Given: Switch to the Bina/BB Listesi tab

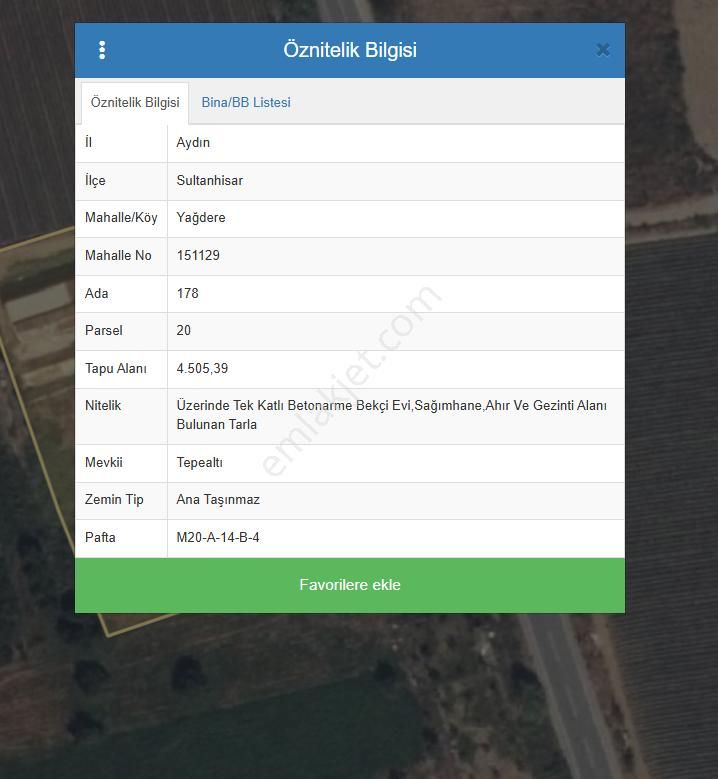Looking at the screenshot, I should click(246, 102).
